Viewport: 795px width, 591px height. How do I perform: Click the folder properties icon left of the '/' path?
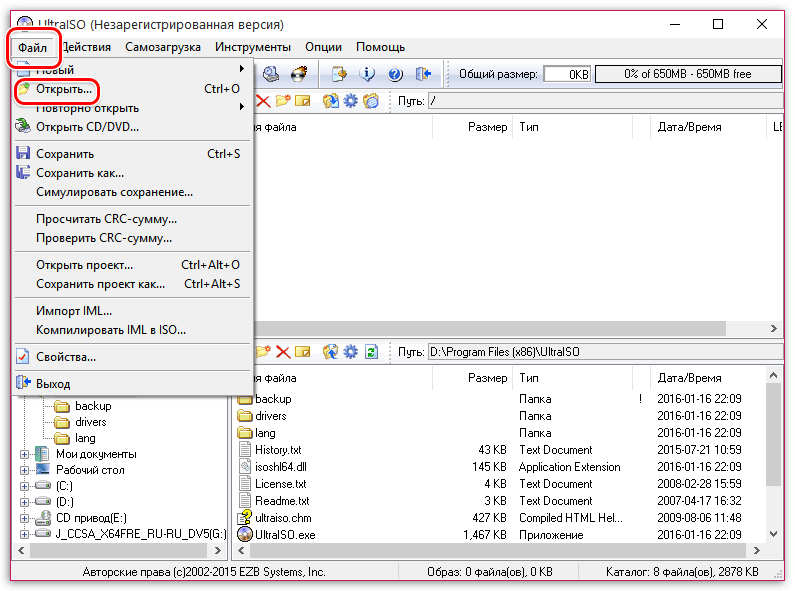click(371, 101)
